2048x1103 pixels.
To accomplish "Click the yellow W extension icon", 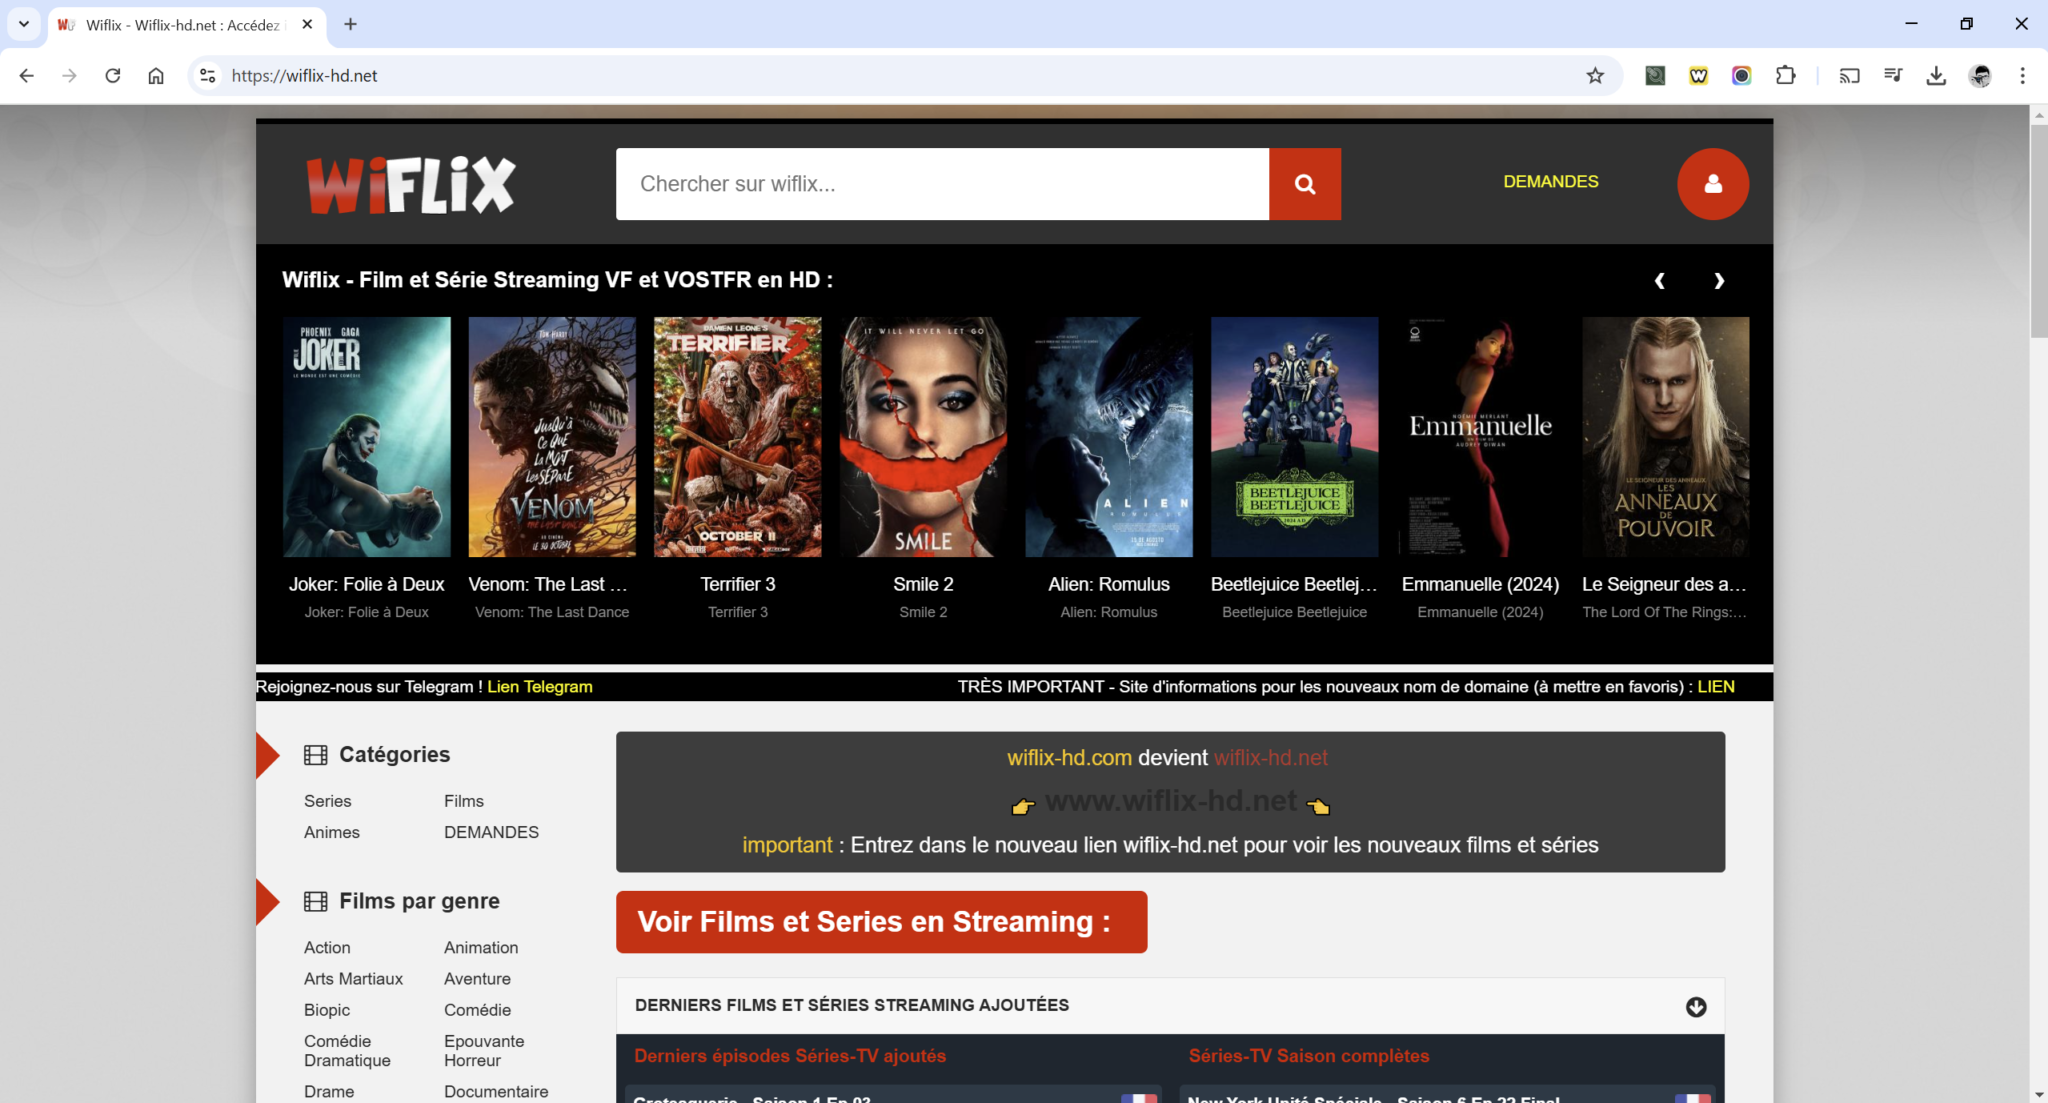I will point(1698,76).
